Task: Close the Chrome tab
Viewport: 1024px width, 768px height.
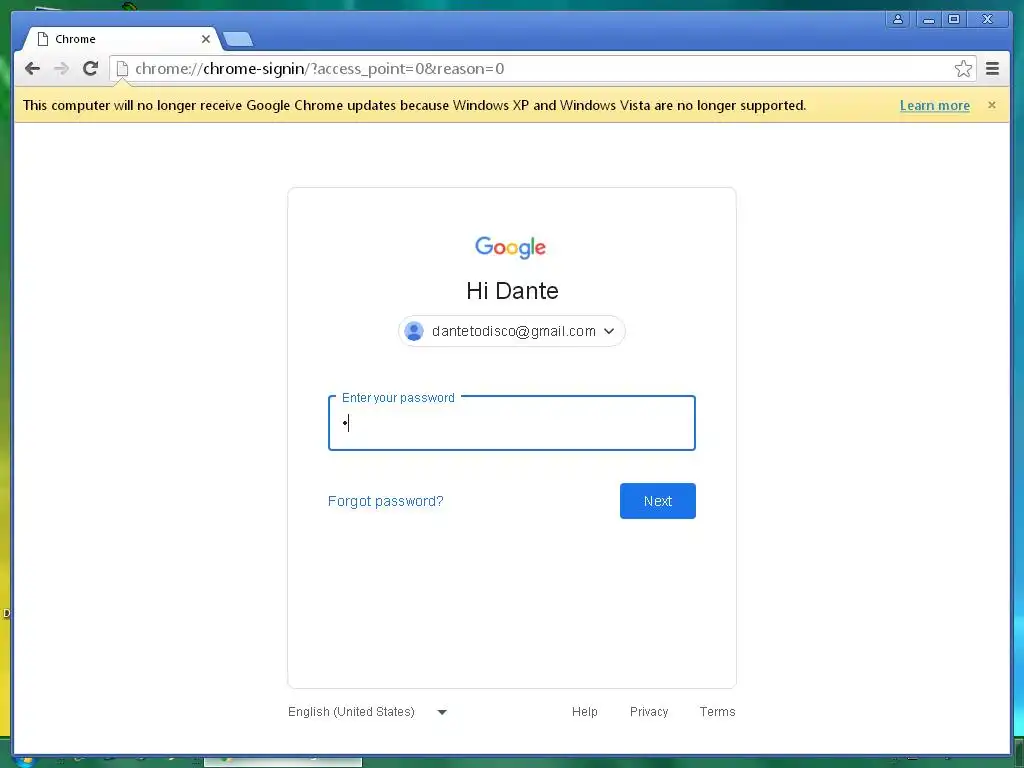Action: (206, 39)
